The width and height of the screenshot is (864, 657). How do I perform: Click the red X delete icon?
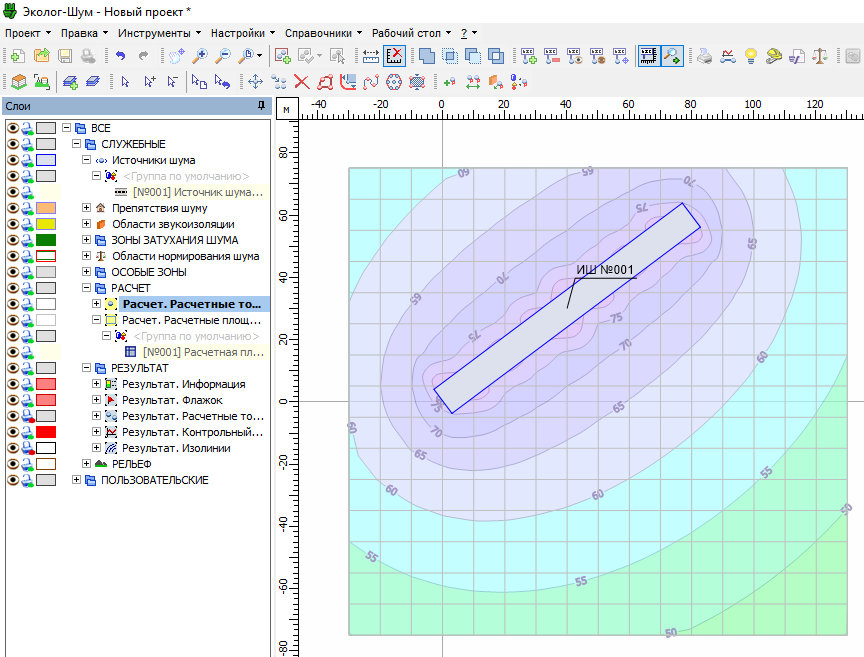301,82
